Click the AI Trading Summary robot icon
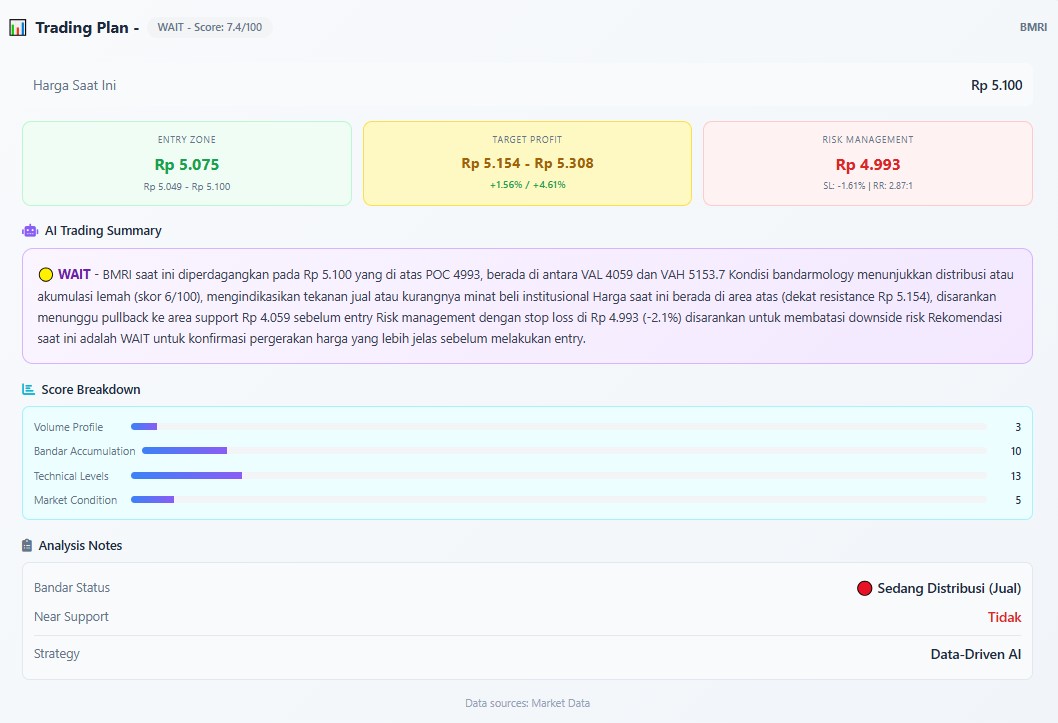The width and height of the screenshot is (1058, 723). (30, 231)
